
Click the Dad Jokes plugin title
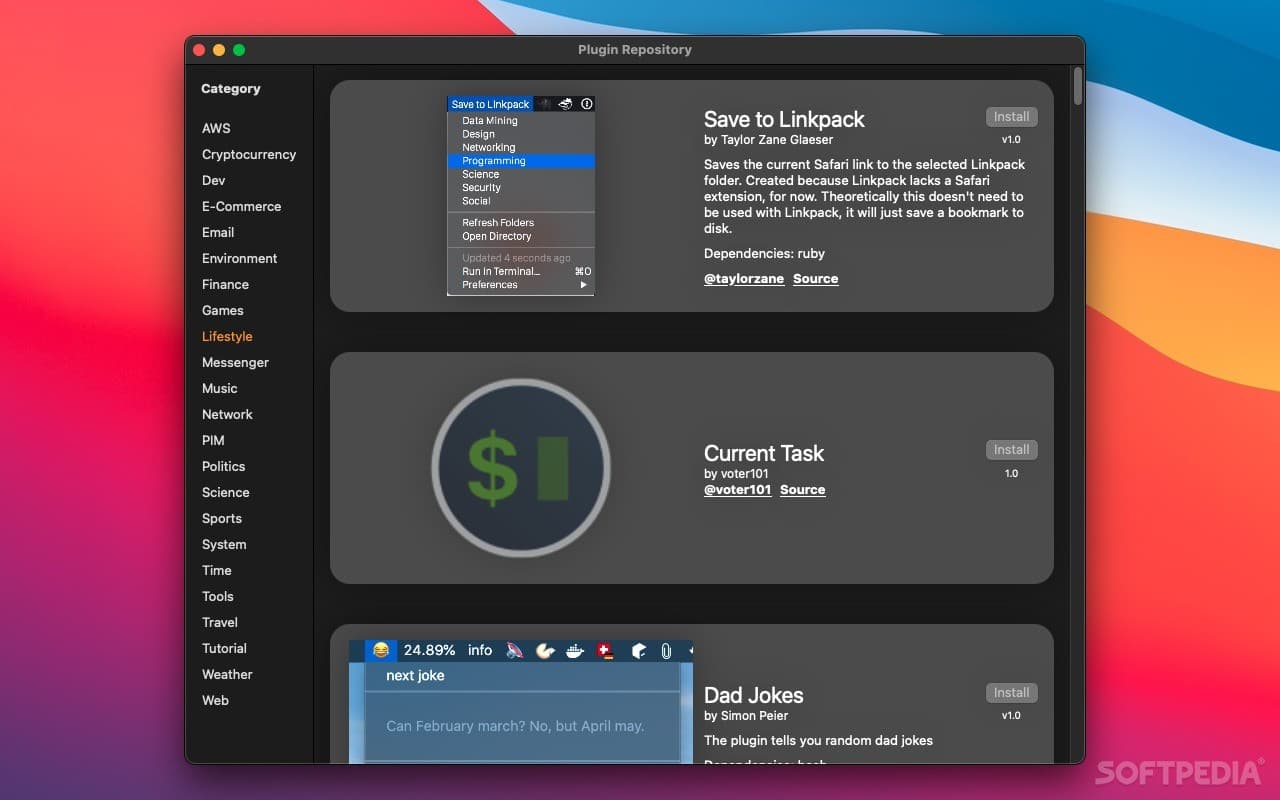click(x=754, y=695)
